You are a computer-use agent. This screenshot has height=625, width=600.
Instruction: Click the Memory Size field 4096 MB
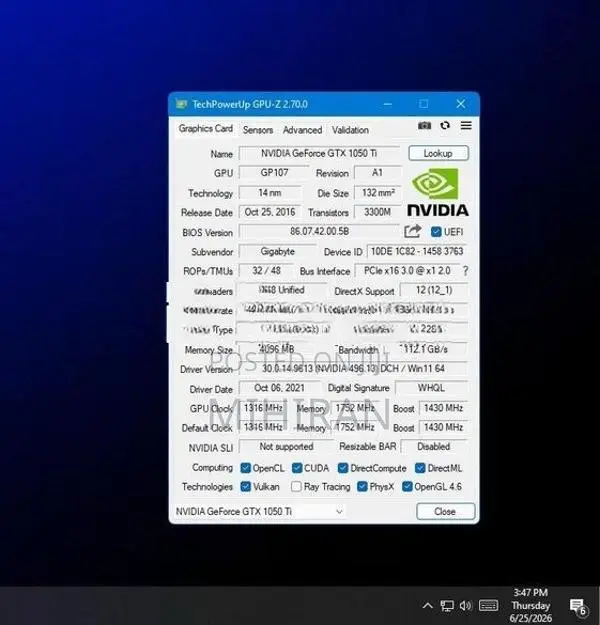coord(276,349)
